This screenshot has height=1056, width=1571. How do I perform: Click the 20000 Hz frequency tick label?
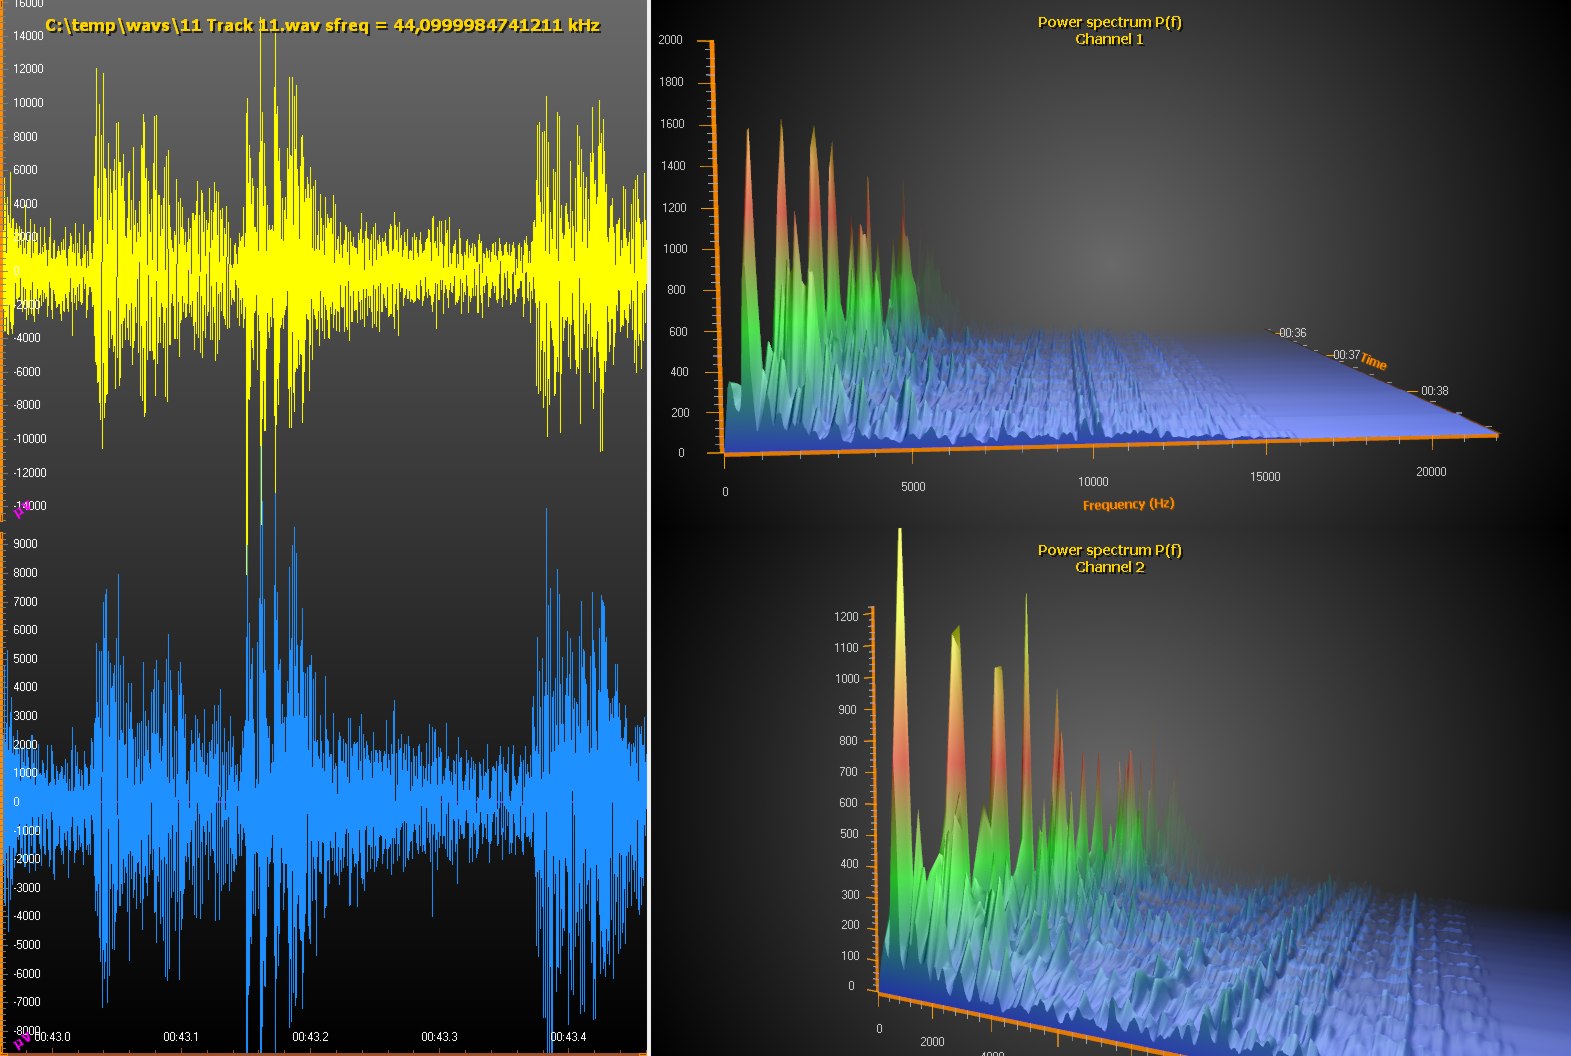point(1431,472)
